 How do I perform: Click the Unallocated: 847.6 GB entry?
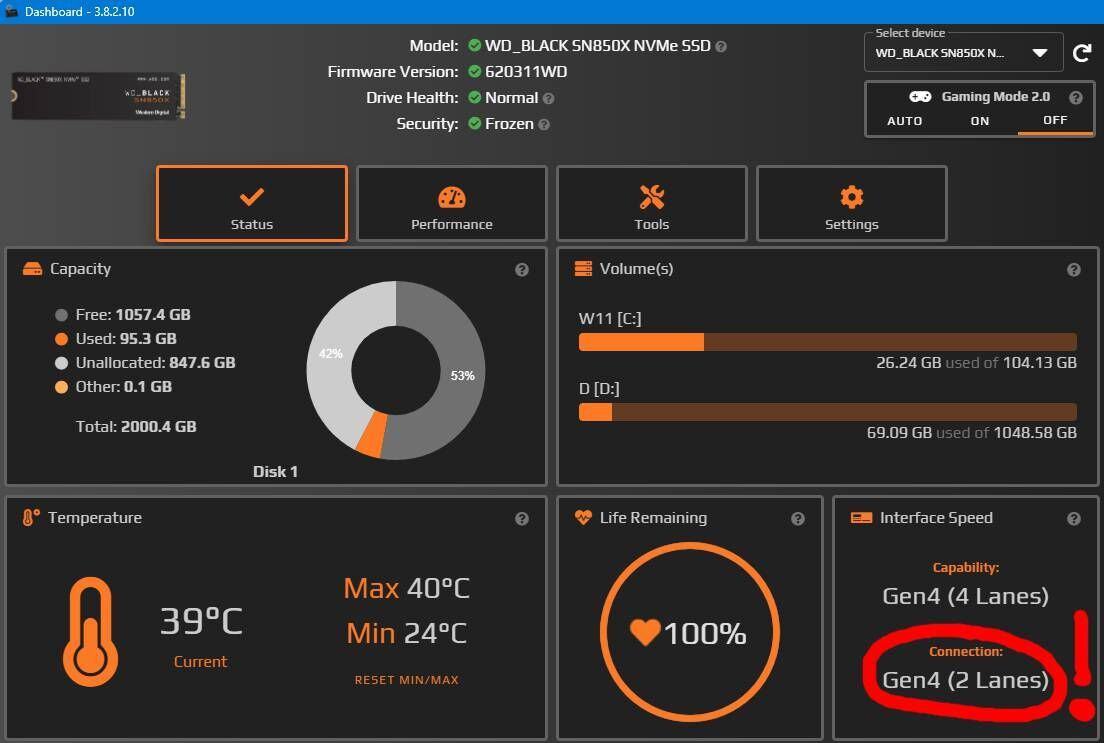click(156, 363)
